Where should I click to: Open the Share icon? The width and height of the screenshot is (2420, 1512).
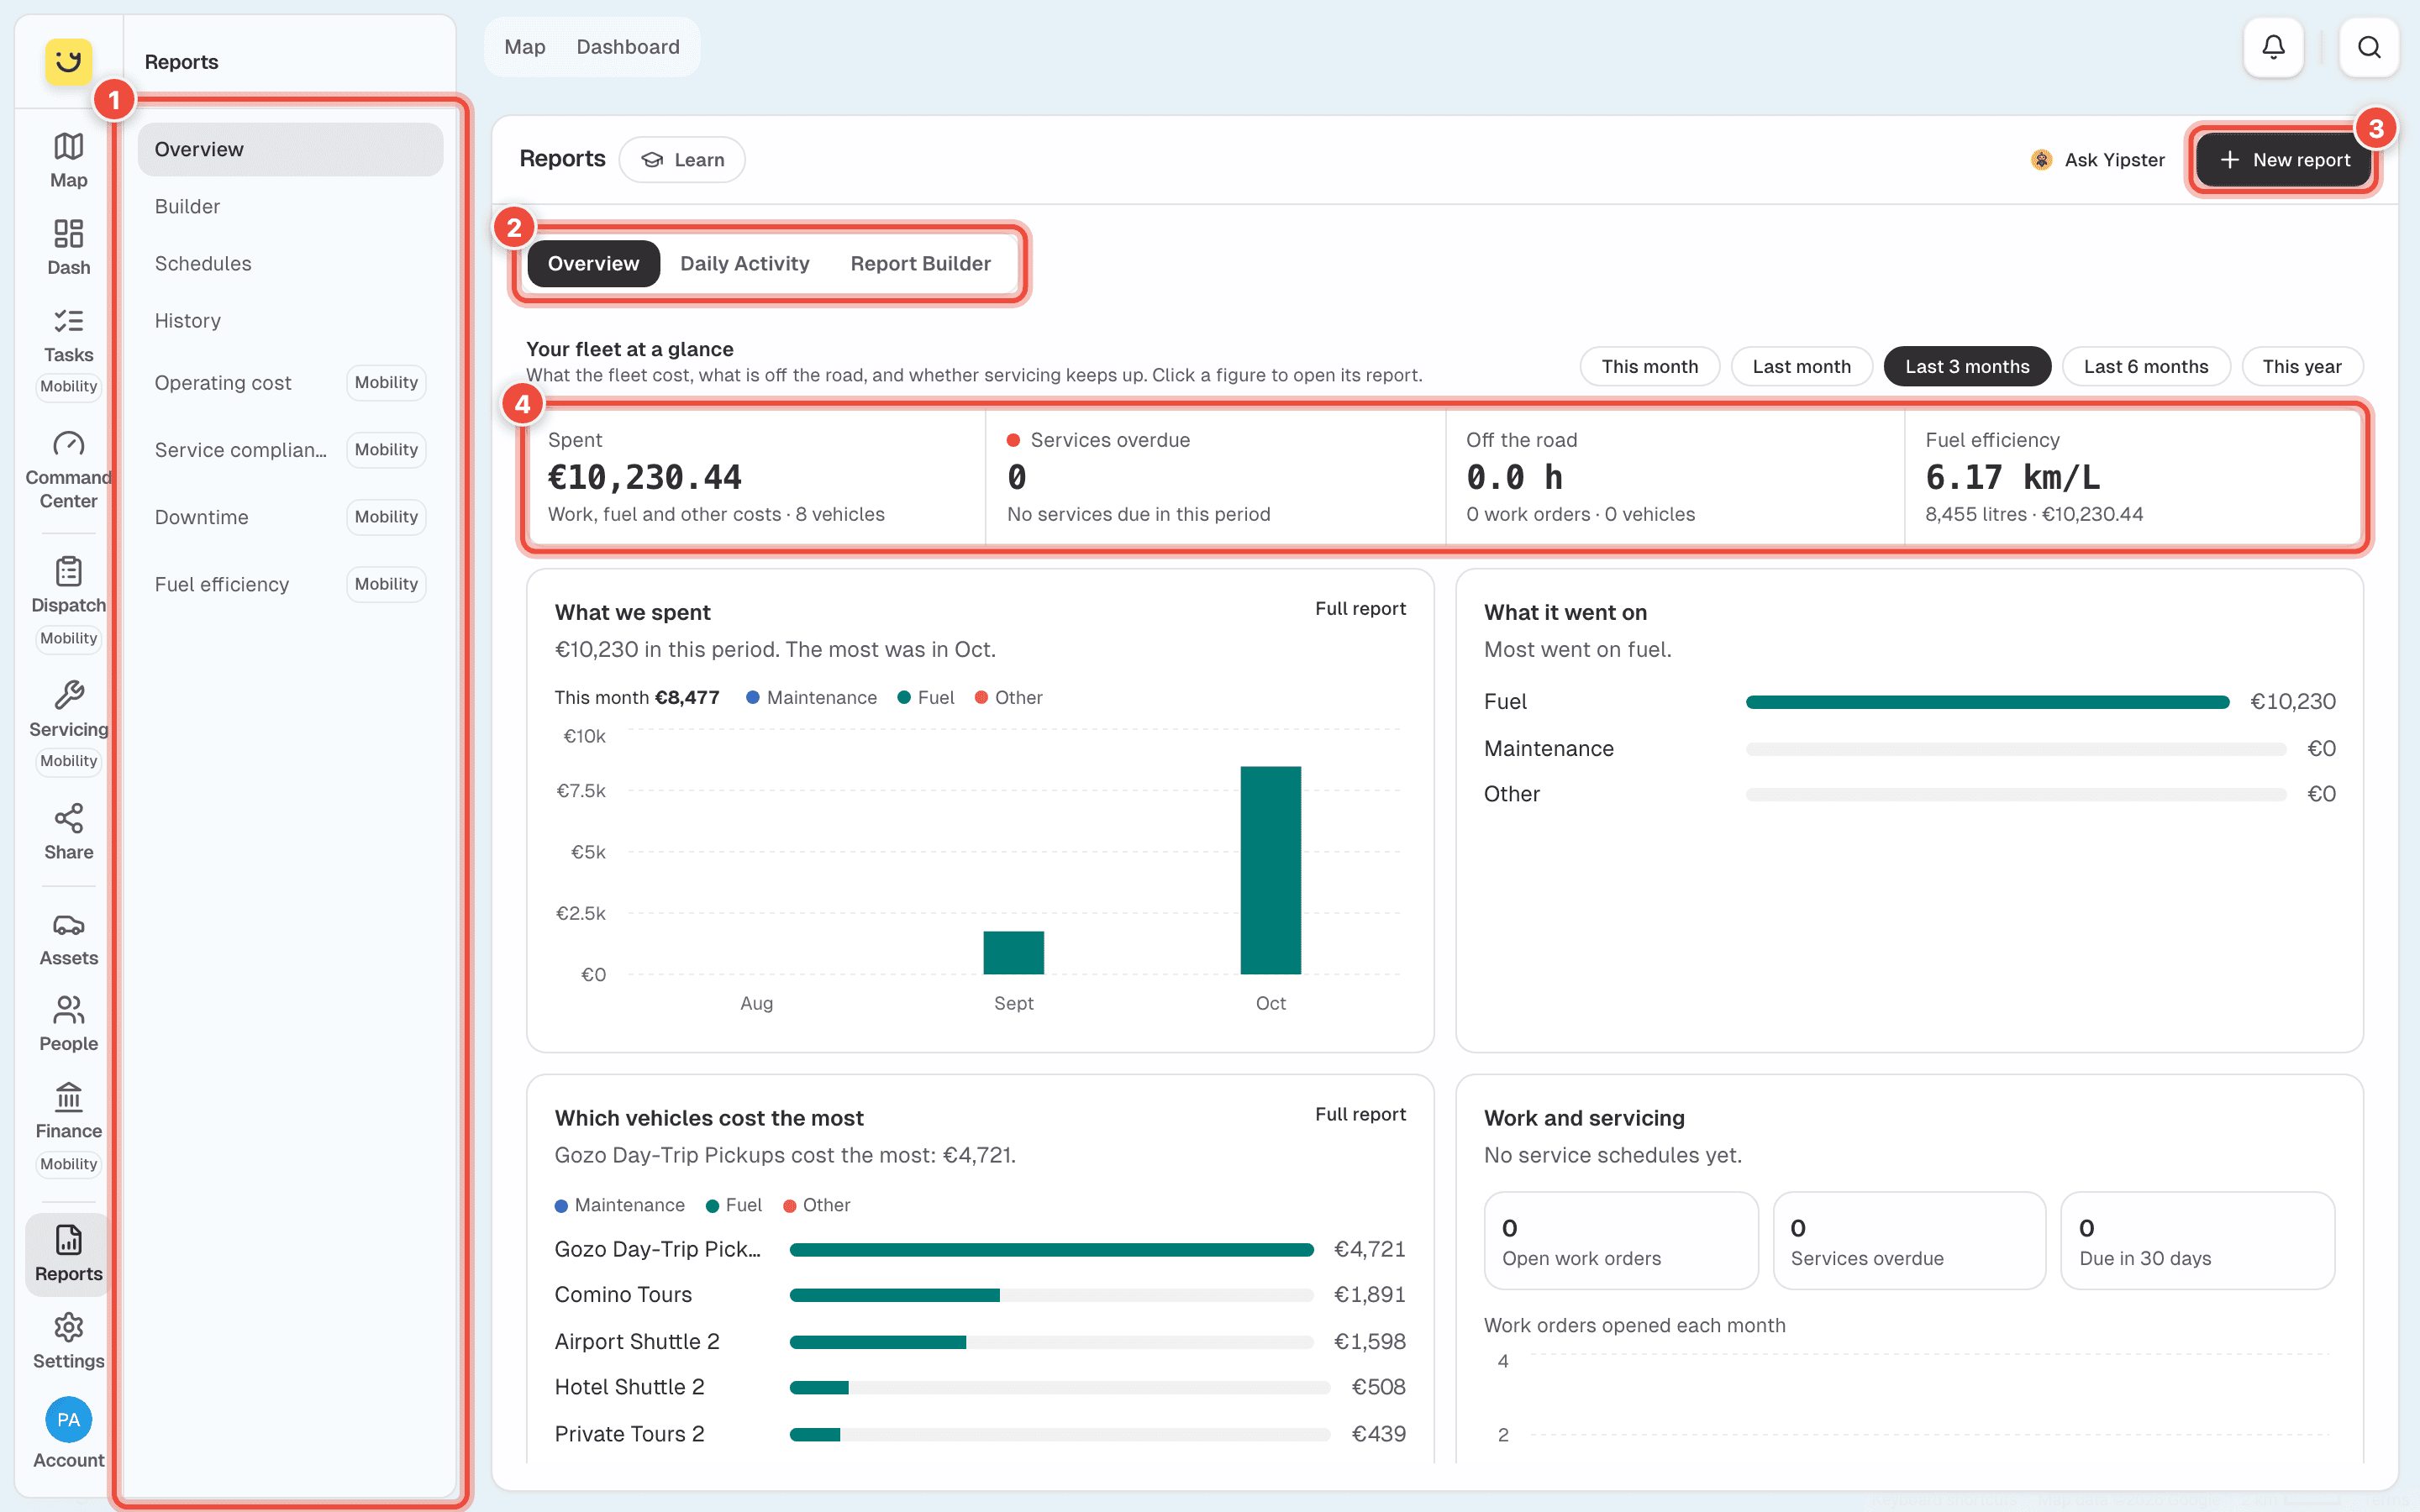coord(68,818)
